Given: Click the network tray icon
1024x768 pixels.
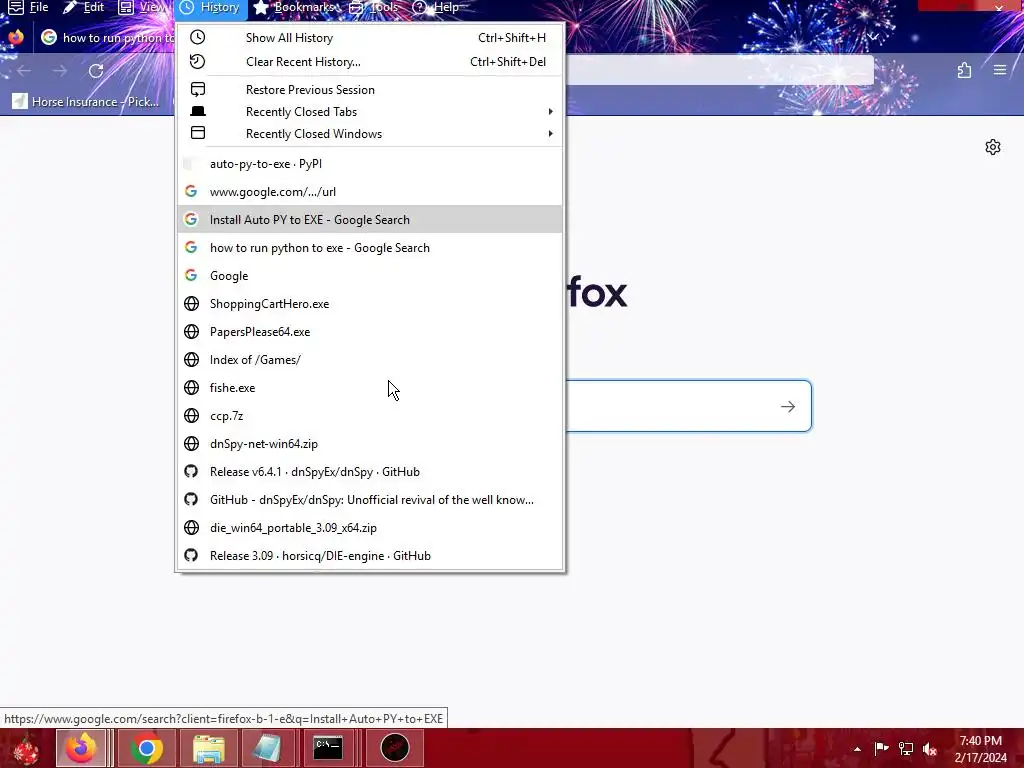Looking at the screenshot, I should [x=905, y=748].
